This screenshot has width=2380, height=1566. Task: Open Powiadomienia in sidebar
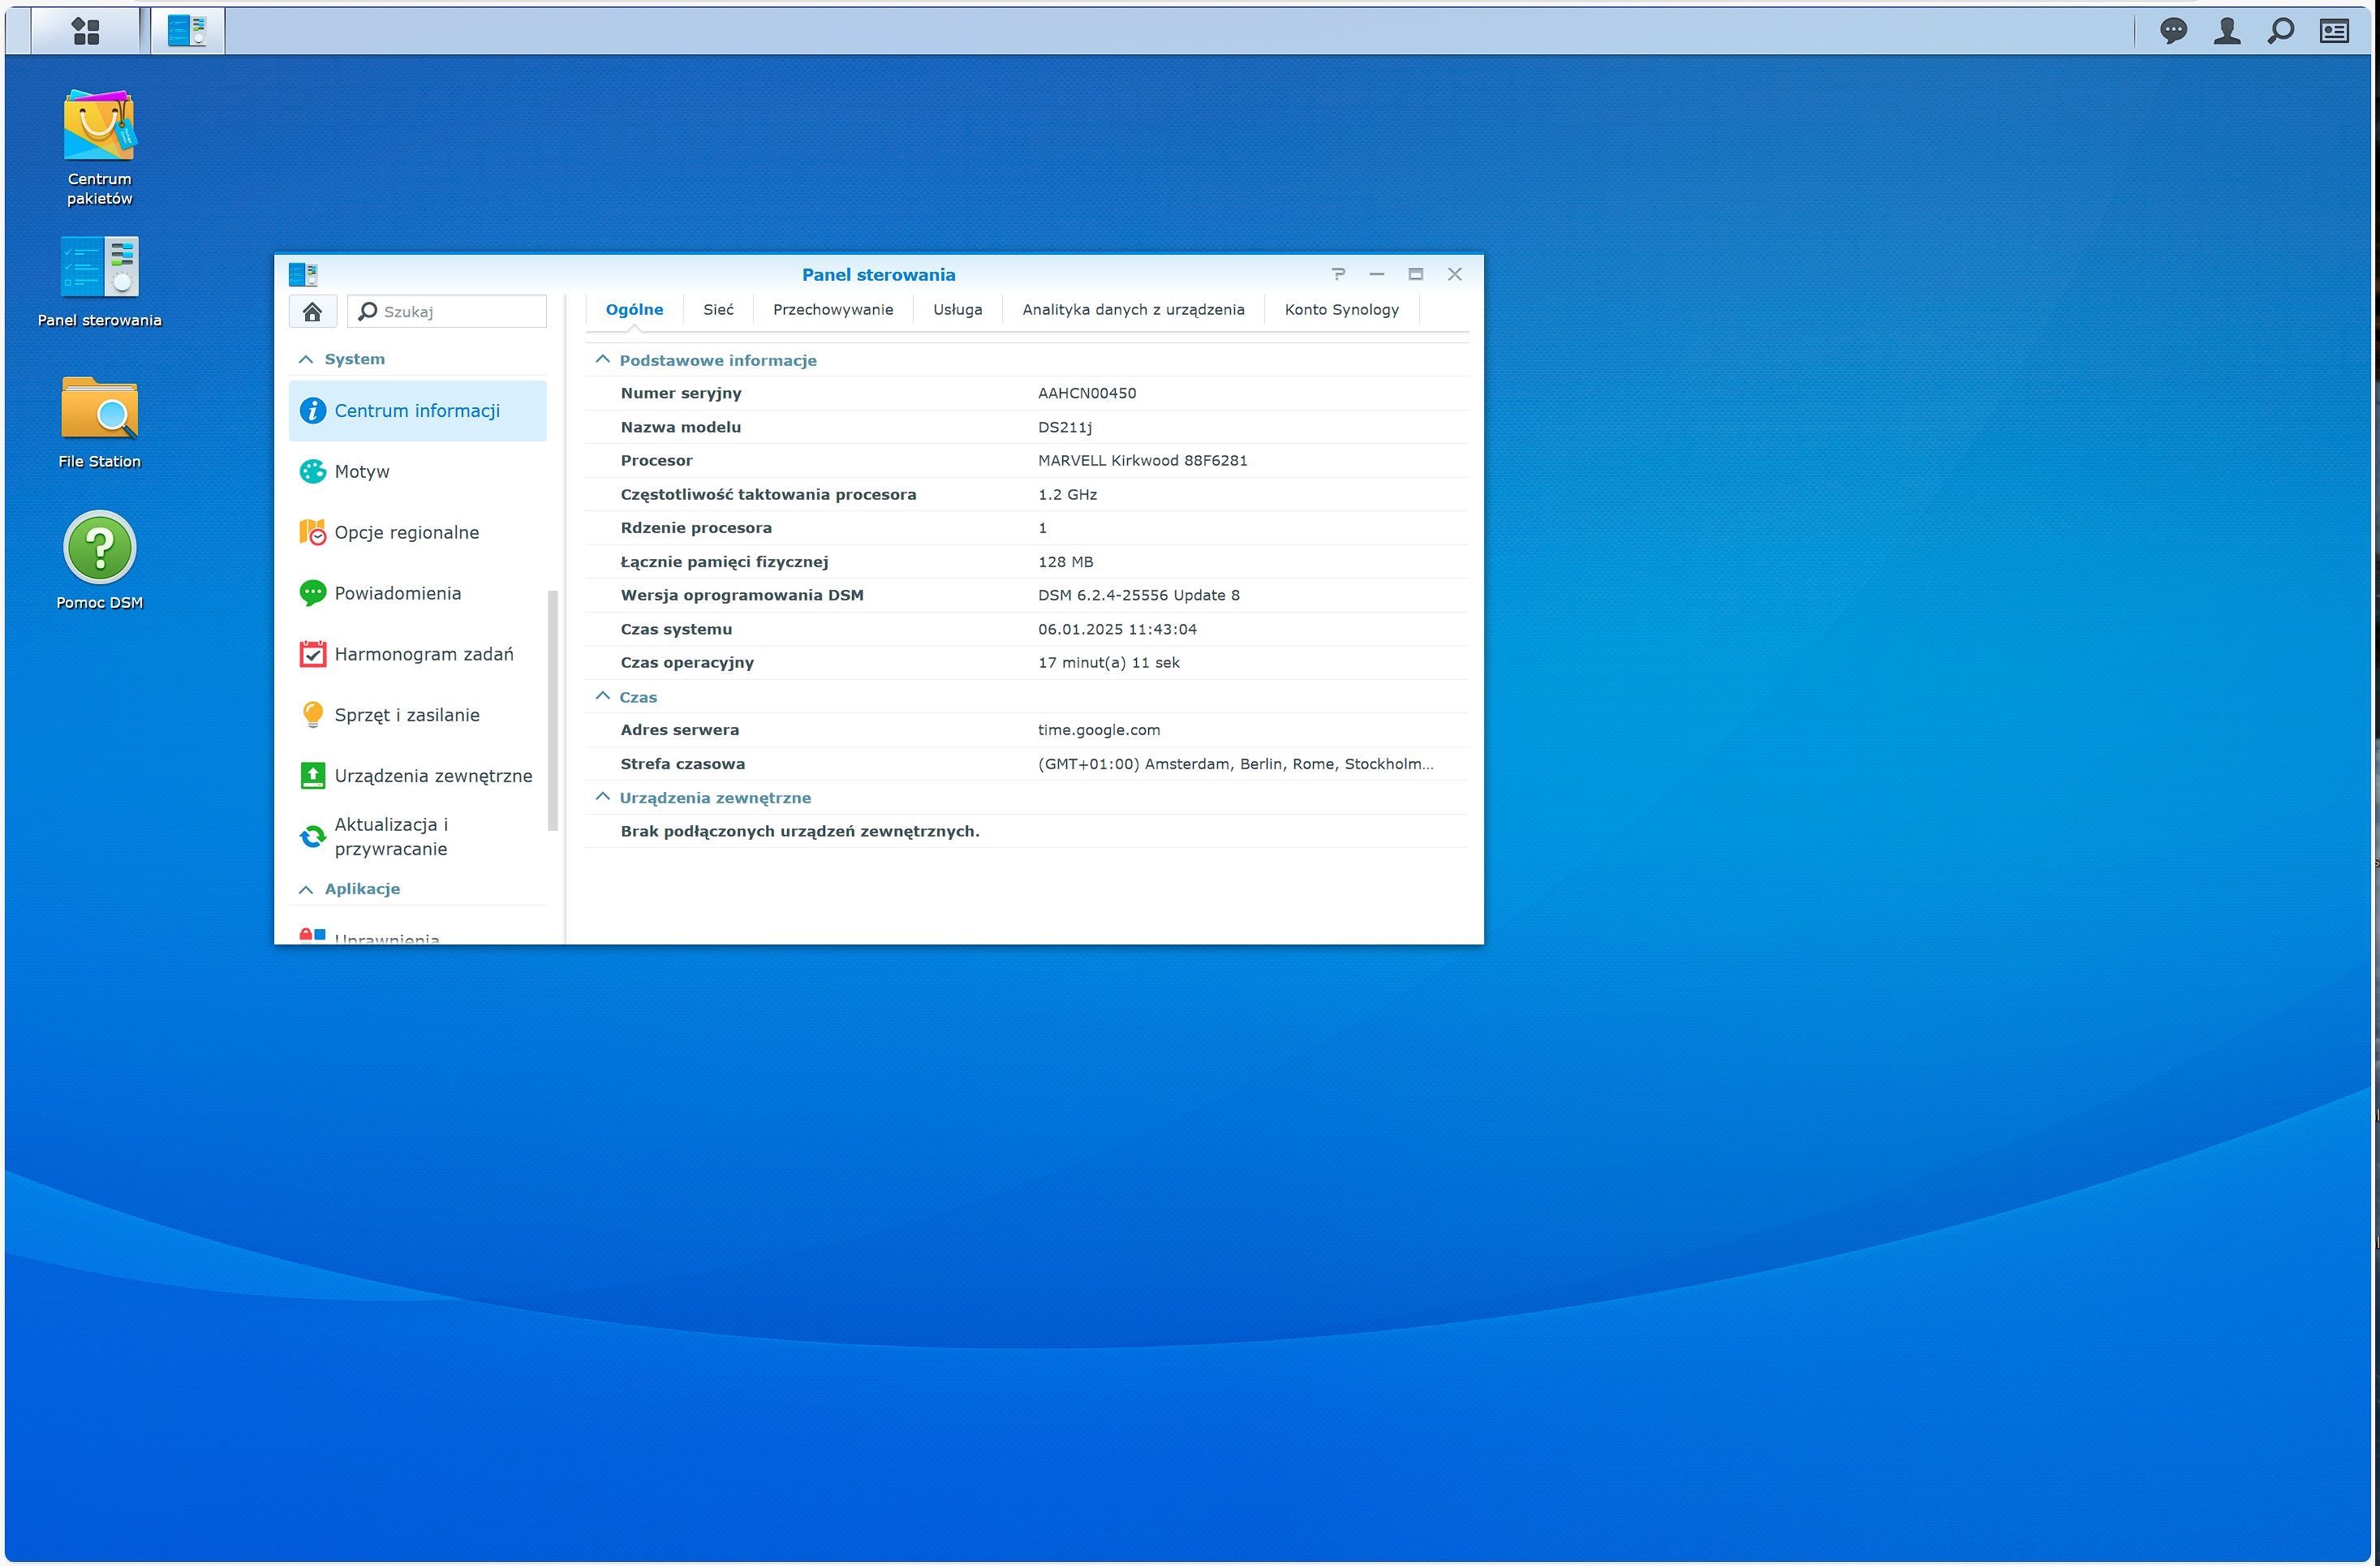[x=418, y=594]
